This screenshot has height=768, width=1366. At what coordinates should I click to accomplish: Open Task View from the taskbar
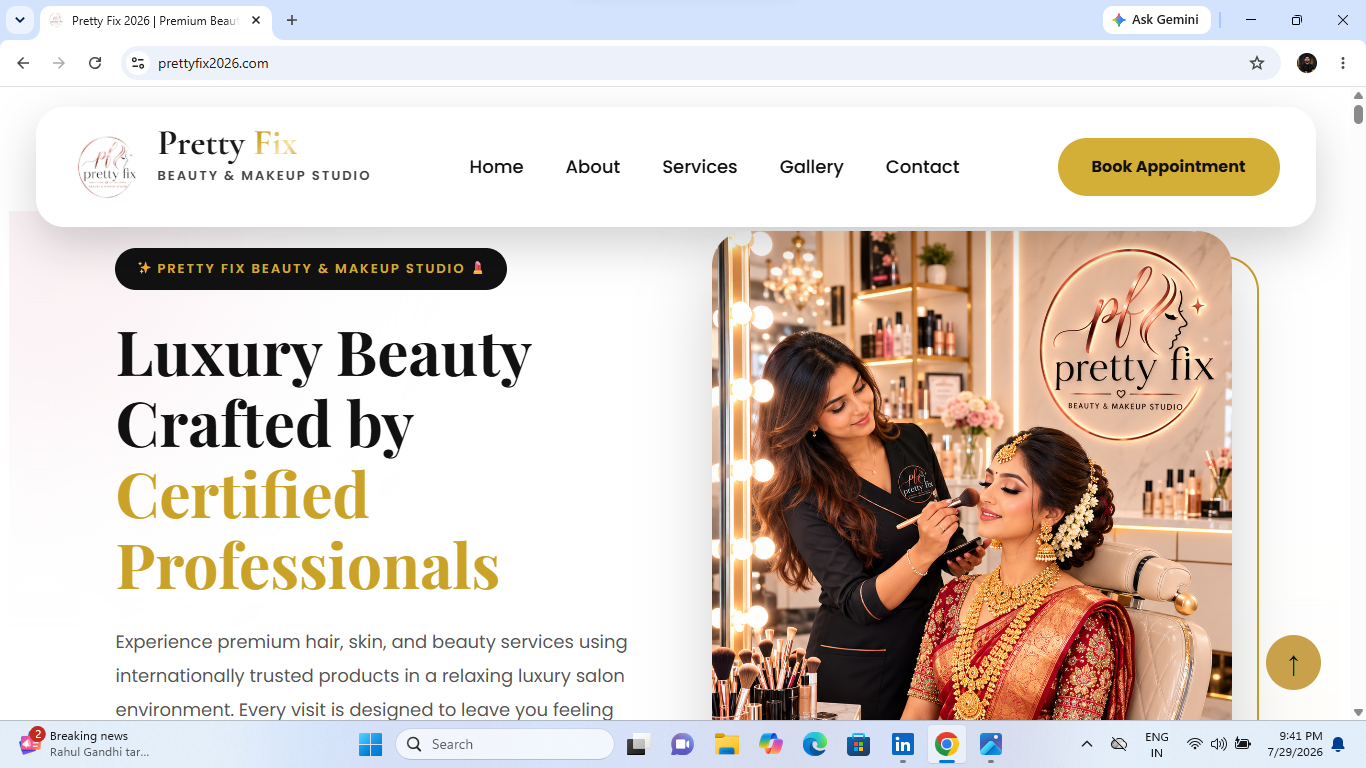(637, 744)
